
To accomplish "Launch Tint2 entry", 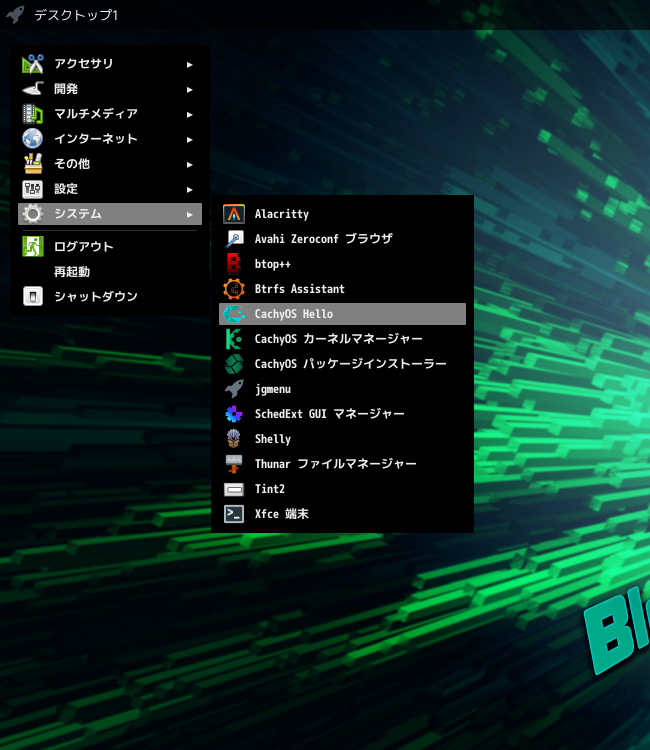I will (342, 489).
